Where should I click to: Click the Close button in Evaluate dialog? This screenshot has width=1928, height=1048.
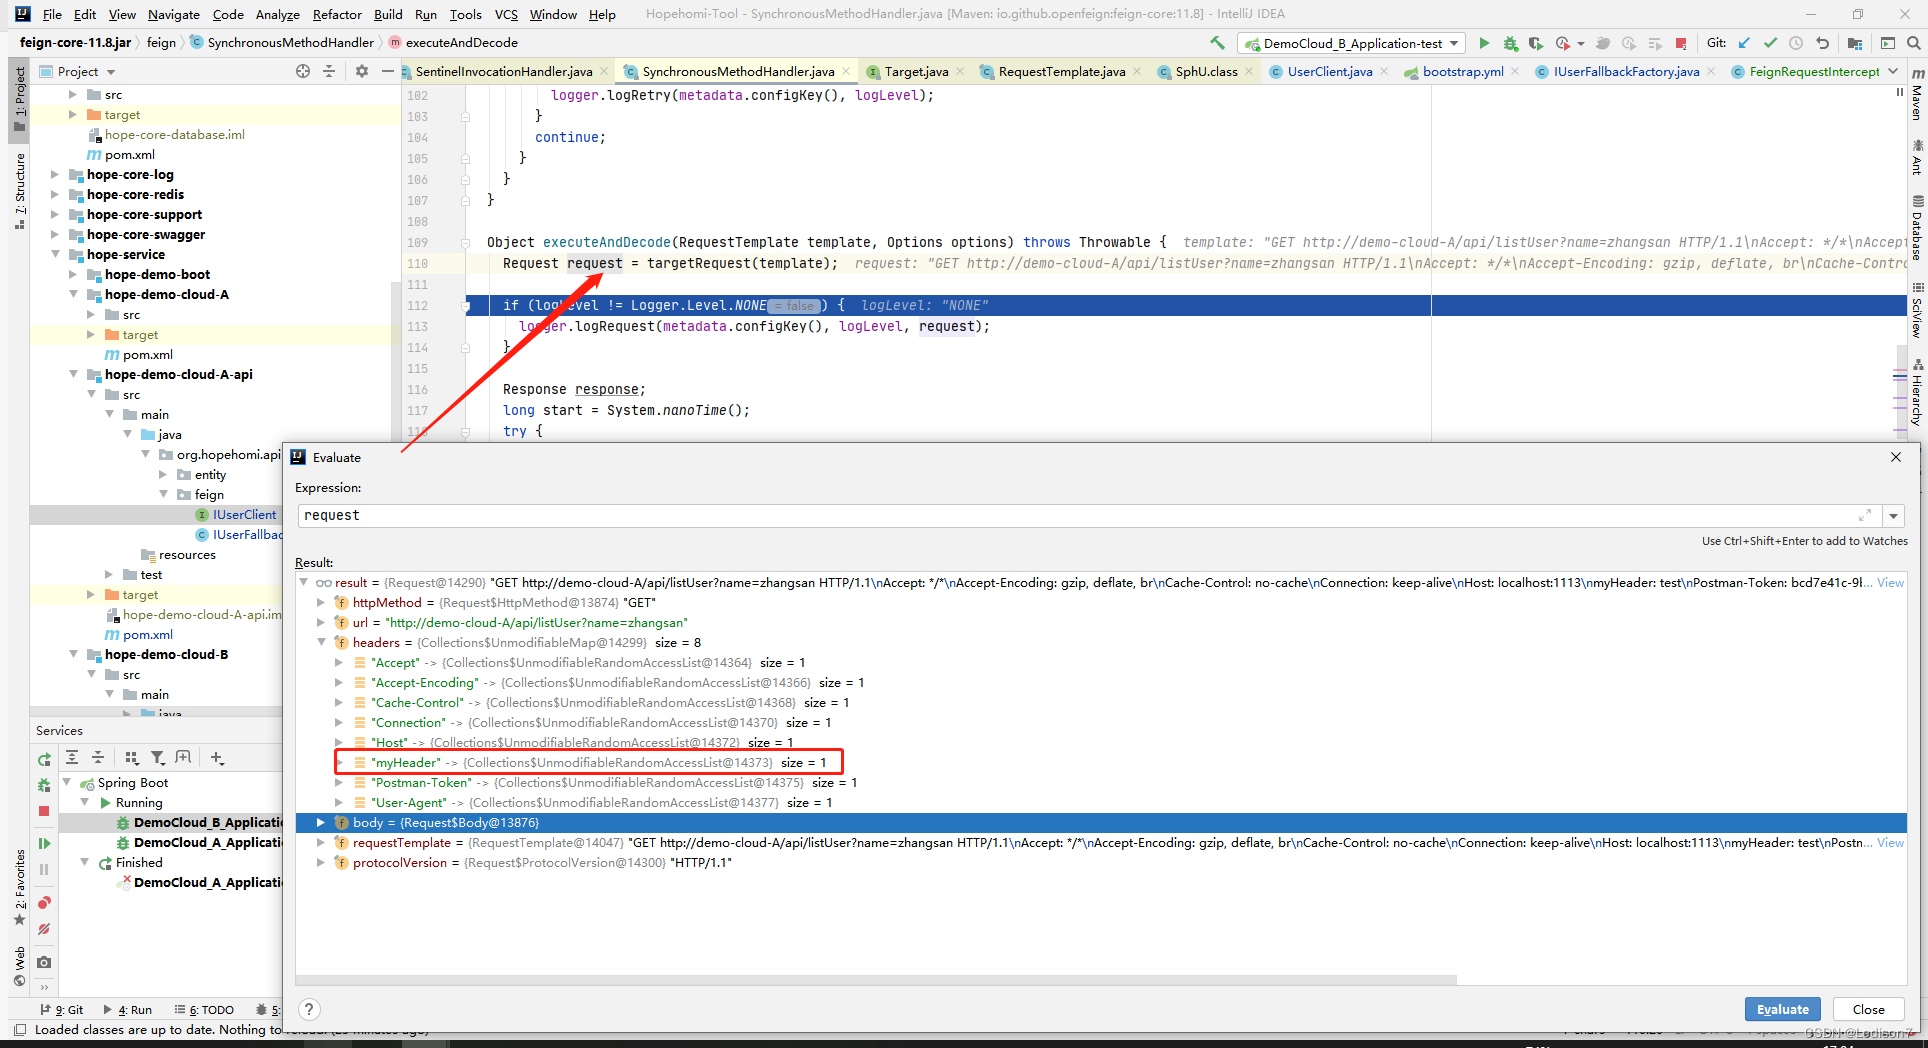point(1868,1009)
